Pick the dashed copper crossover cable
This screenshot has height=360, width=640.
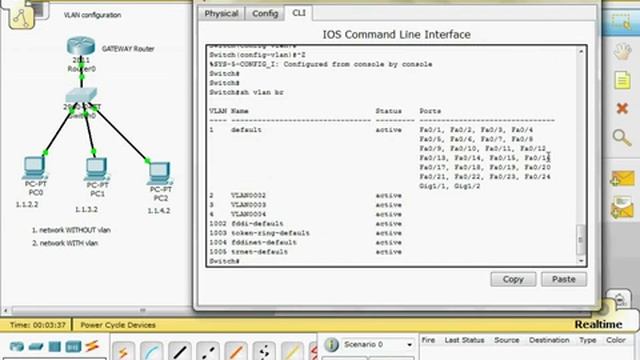tap(208, 351)
